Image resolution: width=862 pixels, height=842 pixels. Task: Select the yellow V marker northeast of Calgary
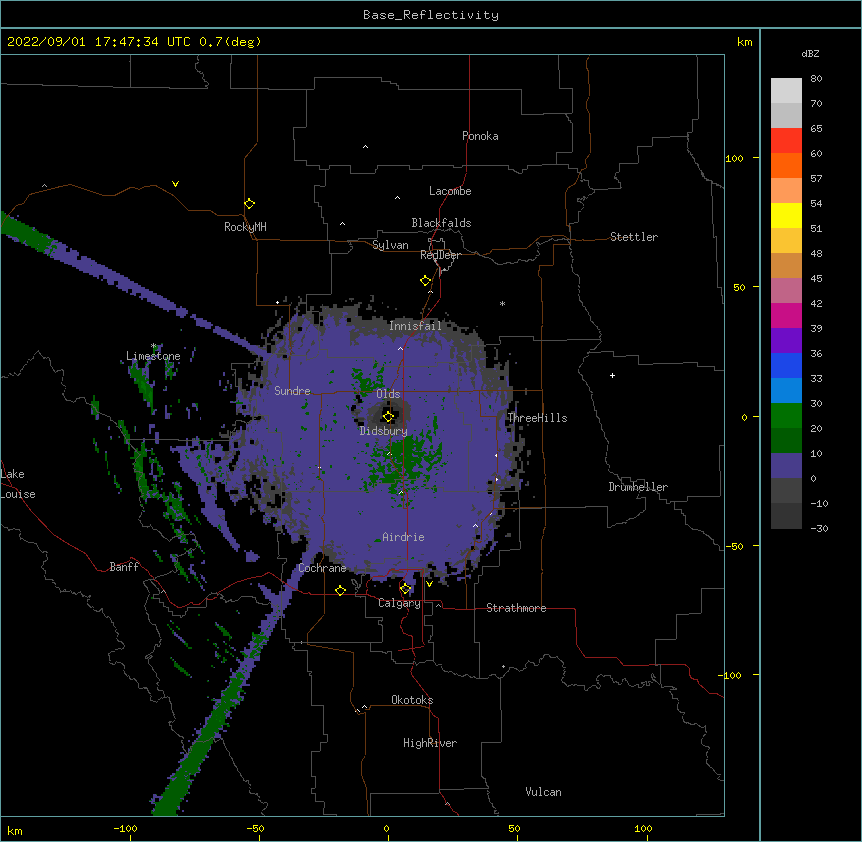coord(429,584)
